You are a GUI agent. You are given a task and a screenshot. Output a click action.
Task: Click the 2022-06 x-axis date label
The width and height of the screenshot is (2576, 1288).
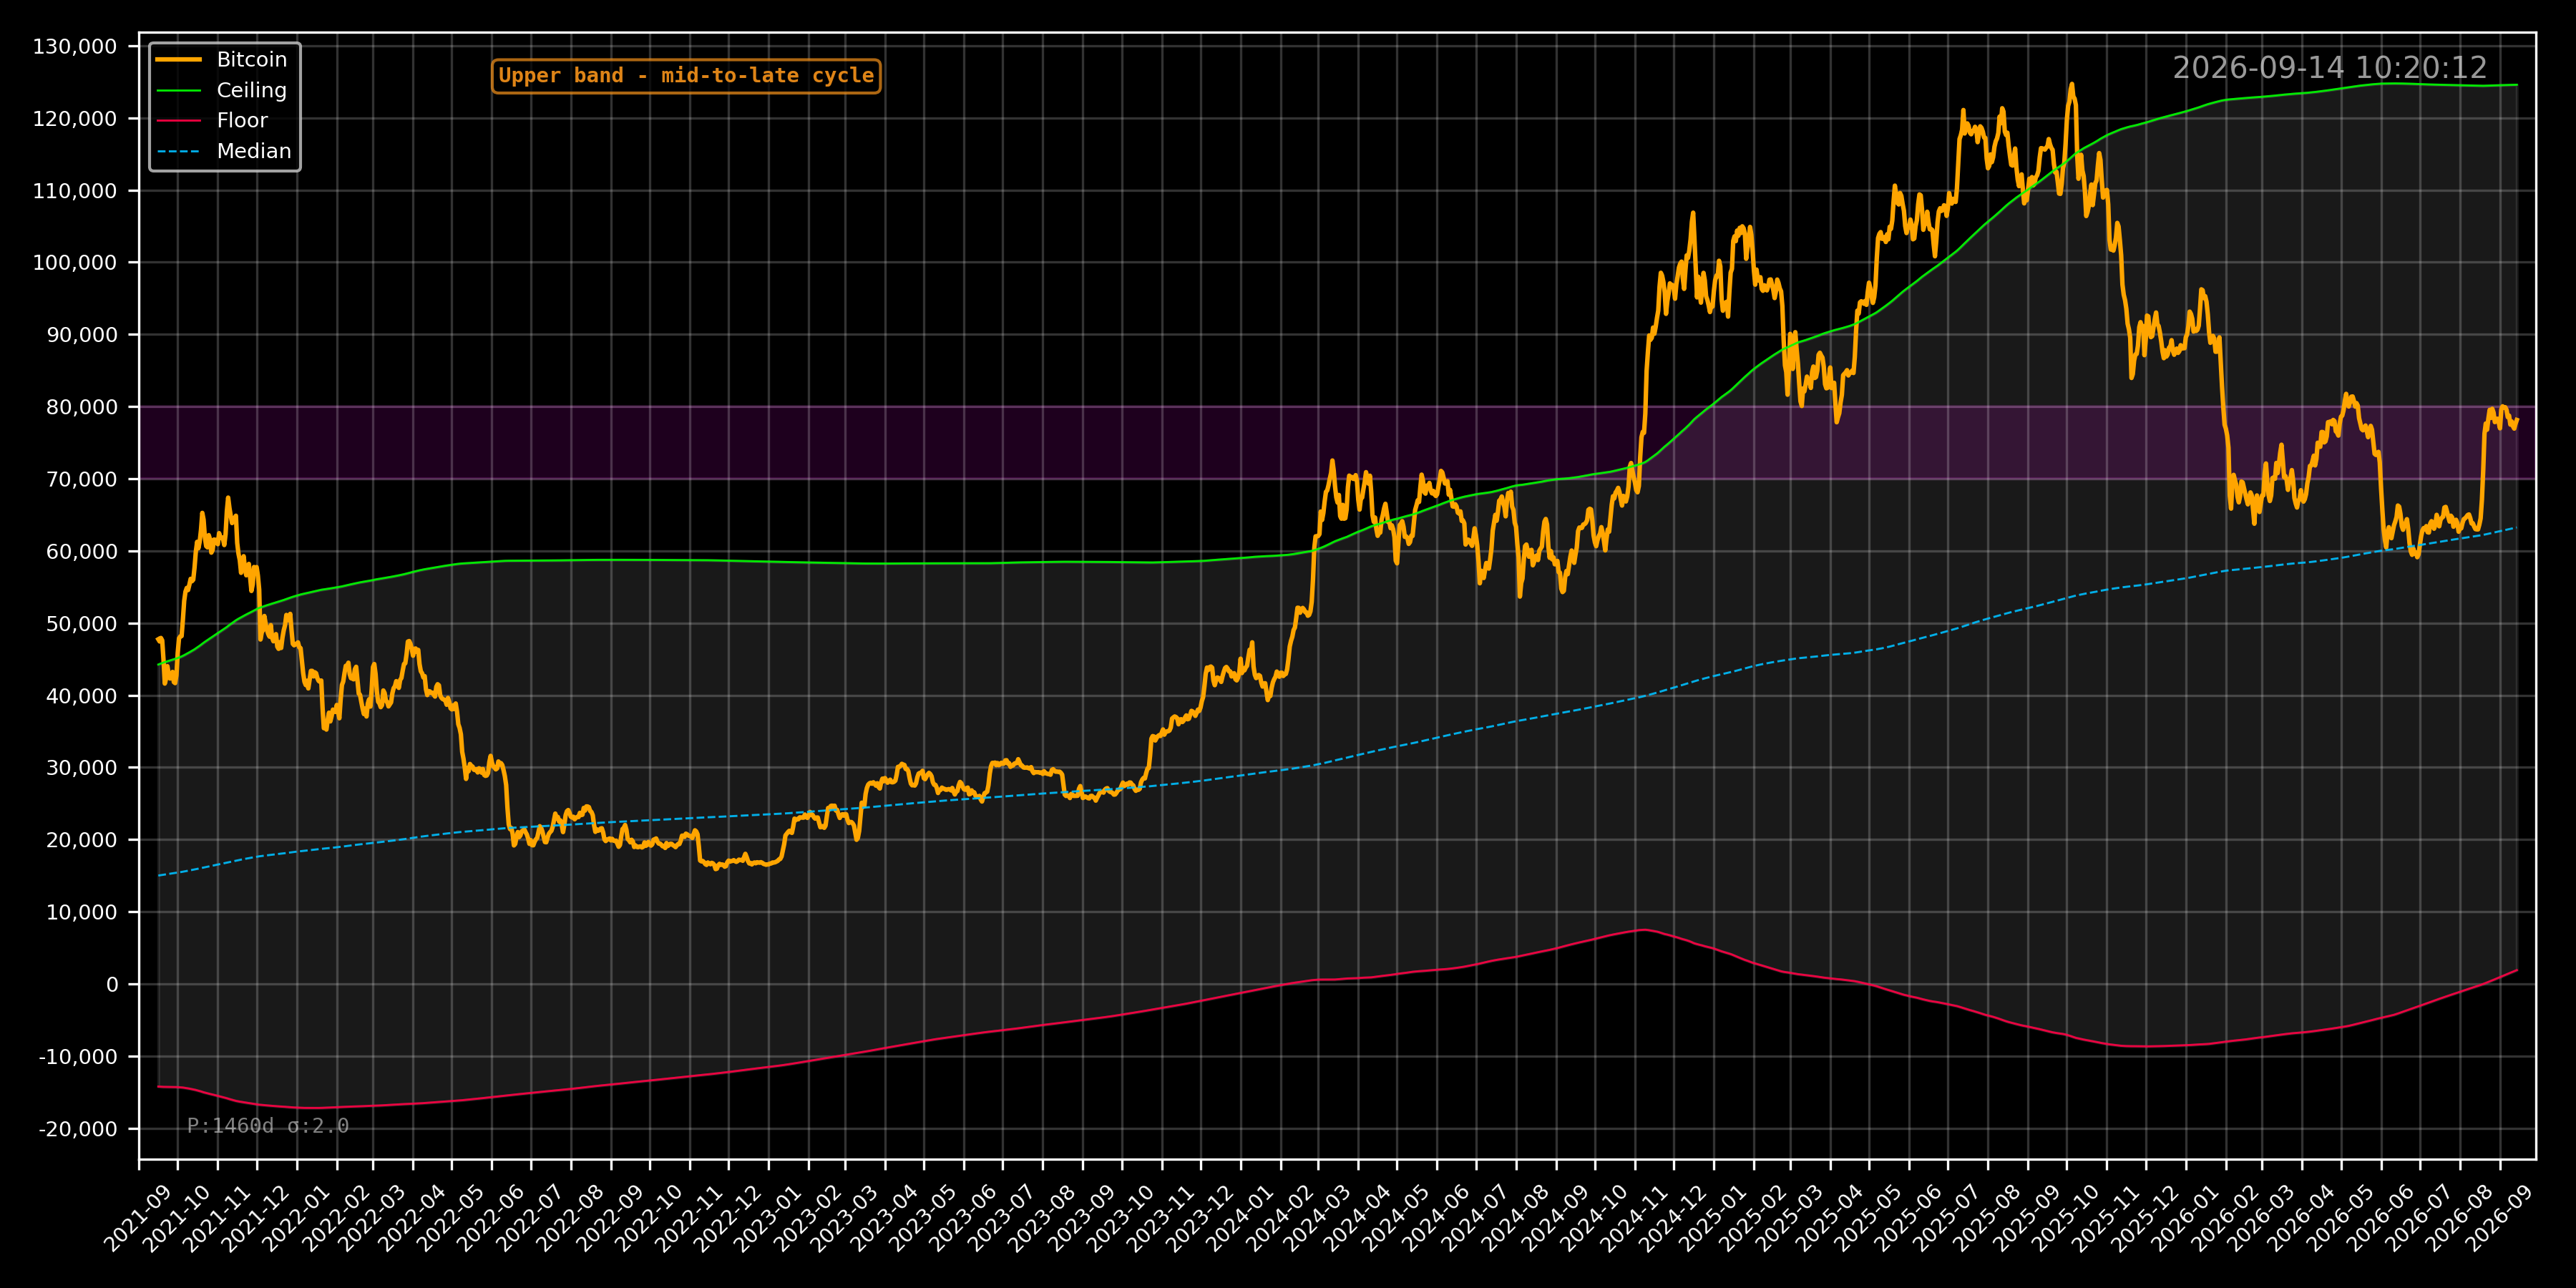click(491, 1218)
